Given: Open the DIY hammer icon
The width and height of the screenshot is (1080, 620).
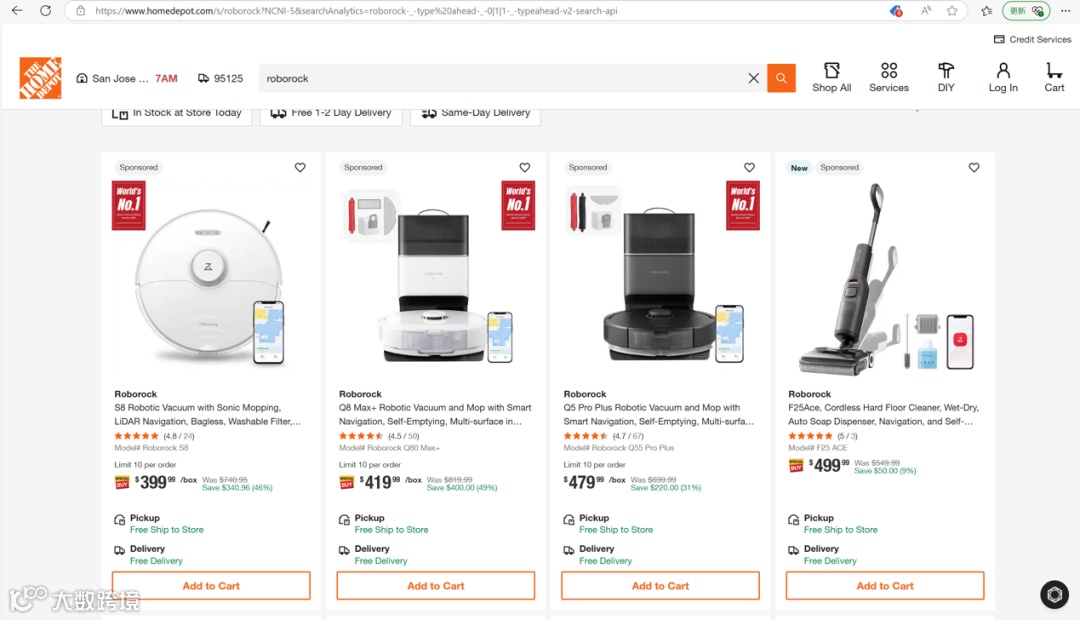Looking at the screenshot, I should [x=946, y=78].
